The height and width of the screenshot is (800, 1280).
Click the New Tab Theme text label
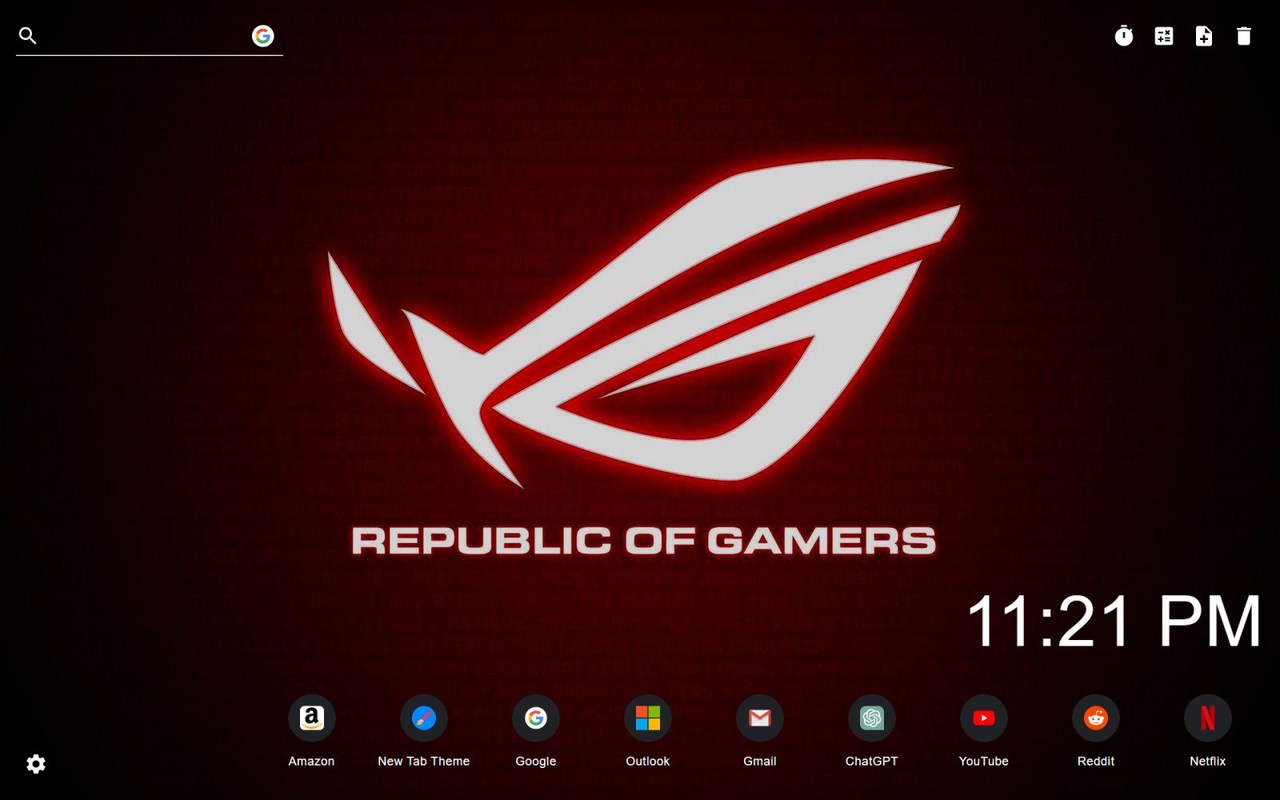pyautogui.click(x=424, y=761)
